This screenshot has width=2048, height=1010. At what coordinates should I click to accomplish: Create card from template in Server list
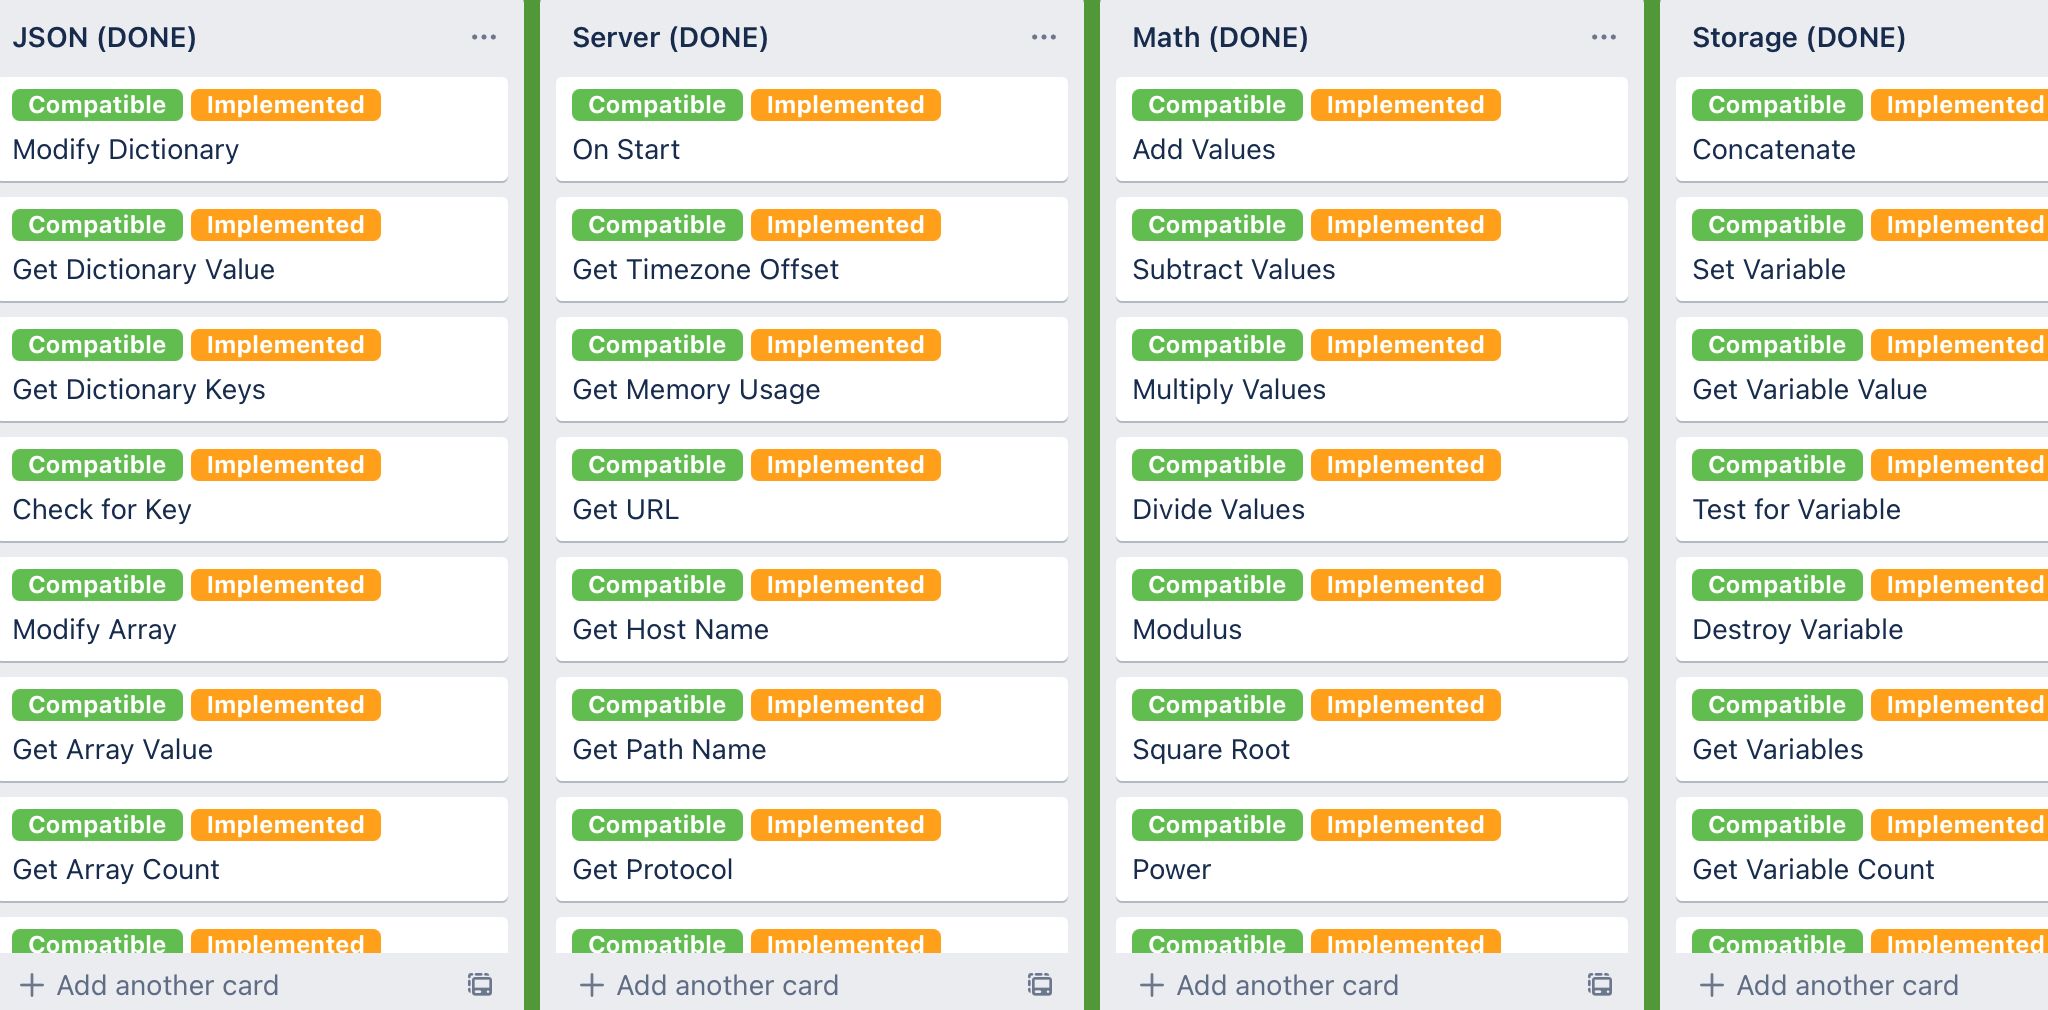(1040, 985)
